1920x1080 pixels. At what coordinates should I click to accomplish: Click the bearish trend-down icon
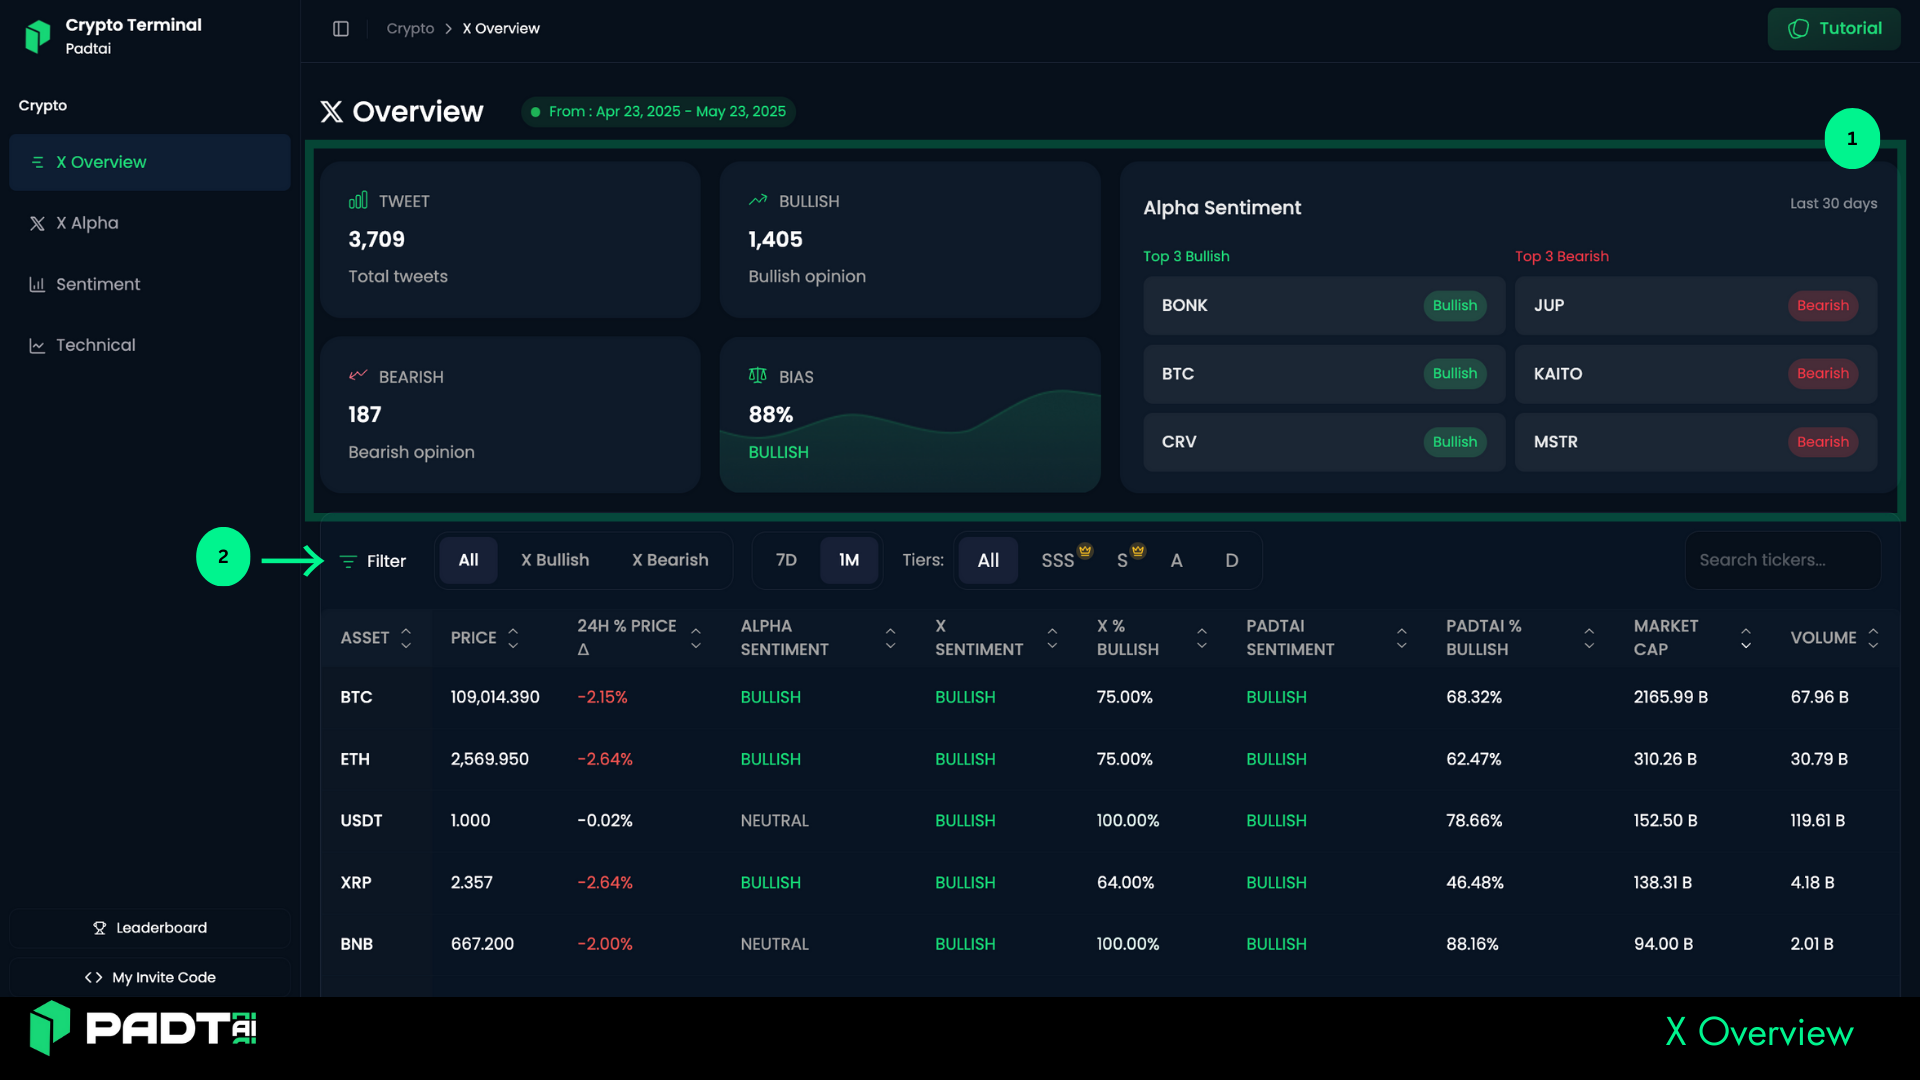coord(358,376)
